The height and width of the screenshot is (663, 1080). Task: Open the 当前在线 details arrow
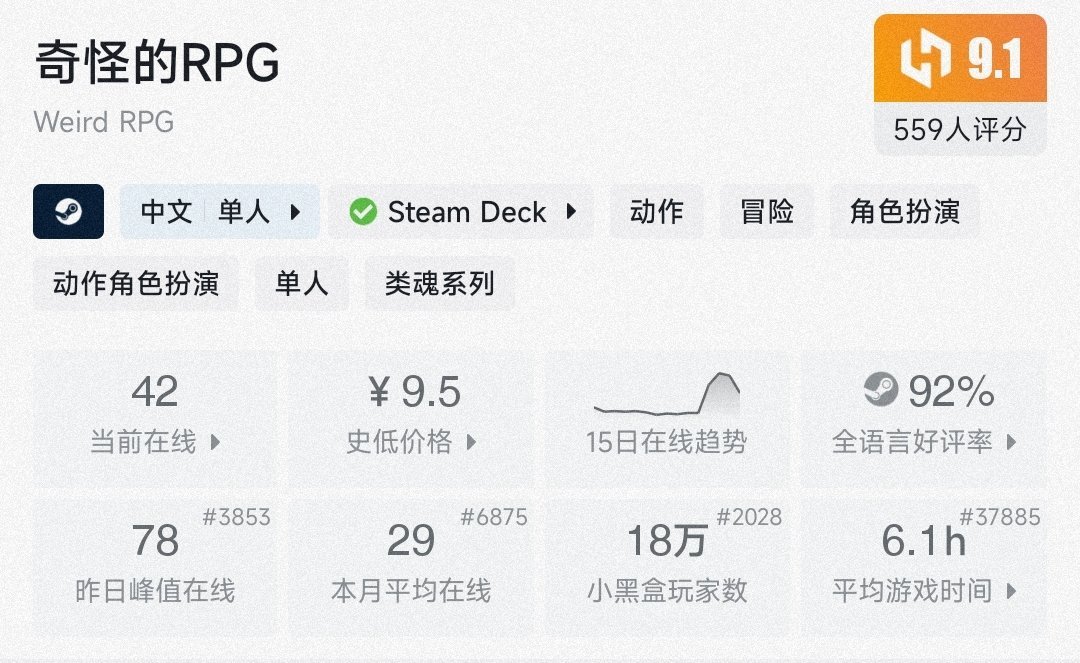point(215,442)
